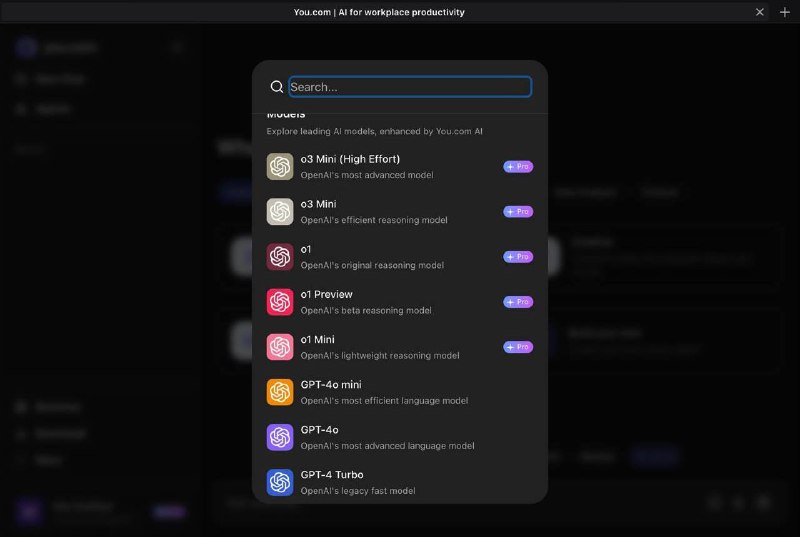Choose the GPT-4o mini model name

coord(331,385)
